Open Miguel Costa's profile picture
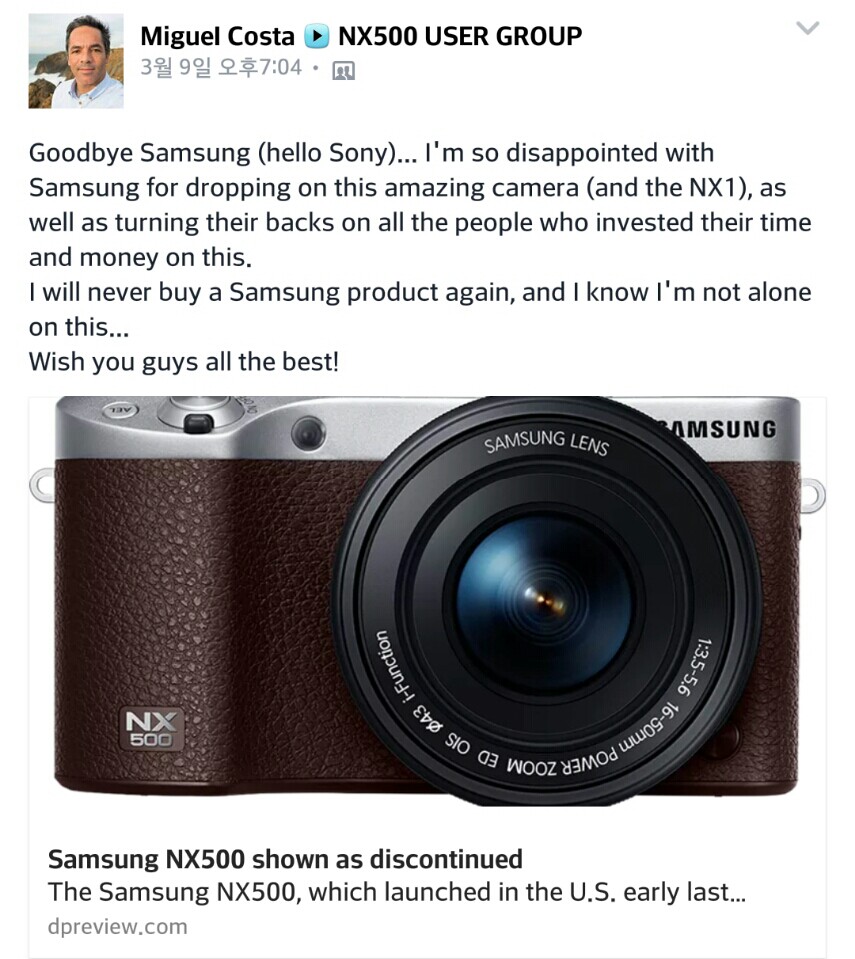 click(x=76, y=61)
